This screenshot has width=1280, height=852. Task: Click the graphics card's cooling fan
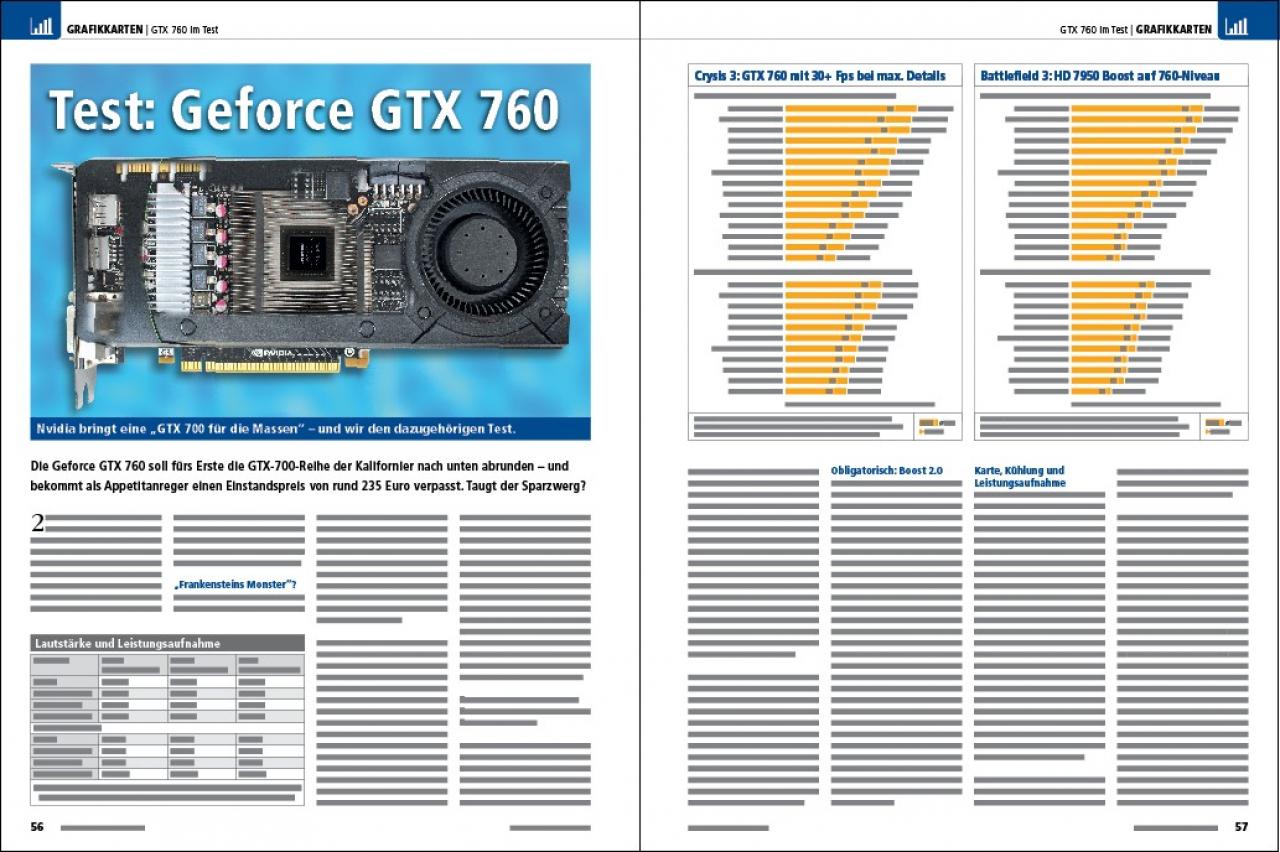(483, 253)
